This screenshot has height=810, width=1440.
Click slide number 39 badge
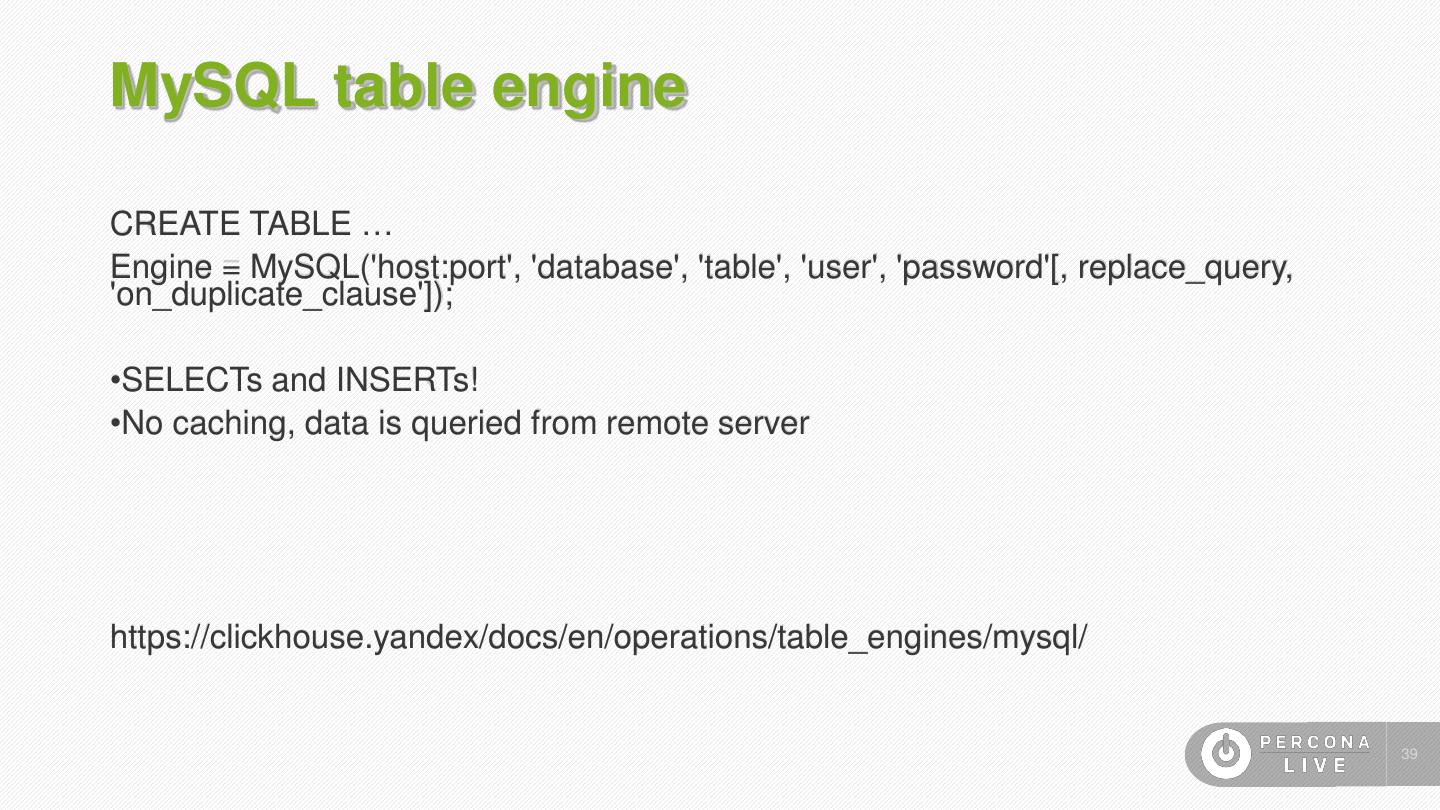1410,754
